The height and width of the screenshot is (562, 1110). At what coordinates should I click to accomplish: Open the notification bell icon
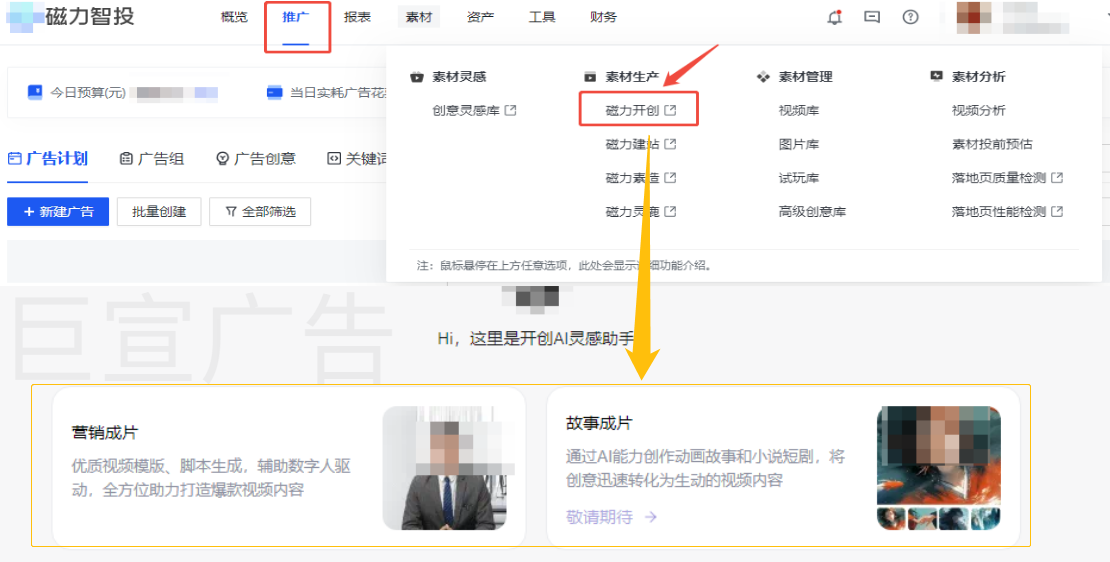835,17
